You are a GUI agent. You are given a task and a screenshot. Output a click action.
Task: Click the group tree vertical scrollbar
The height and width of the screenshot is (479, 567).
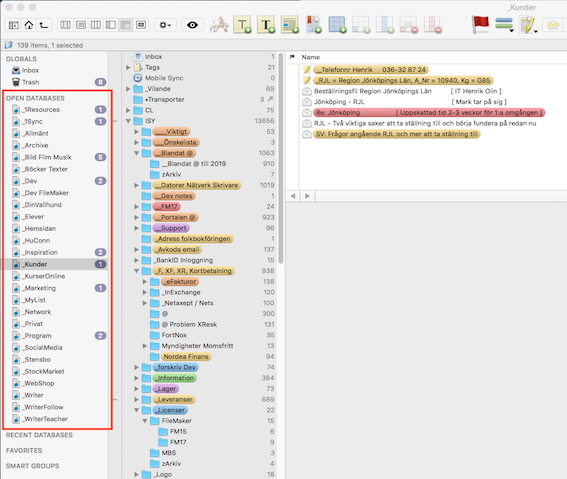coord(281,158)
